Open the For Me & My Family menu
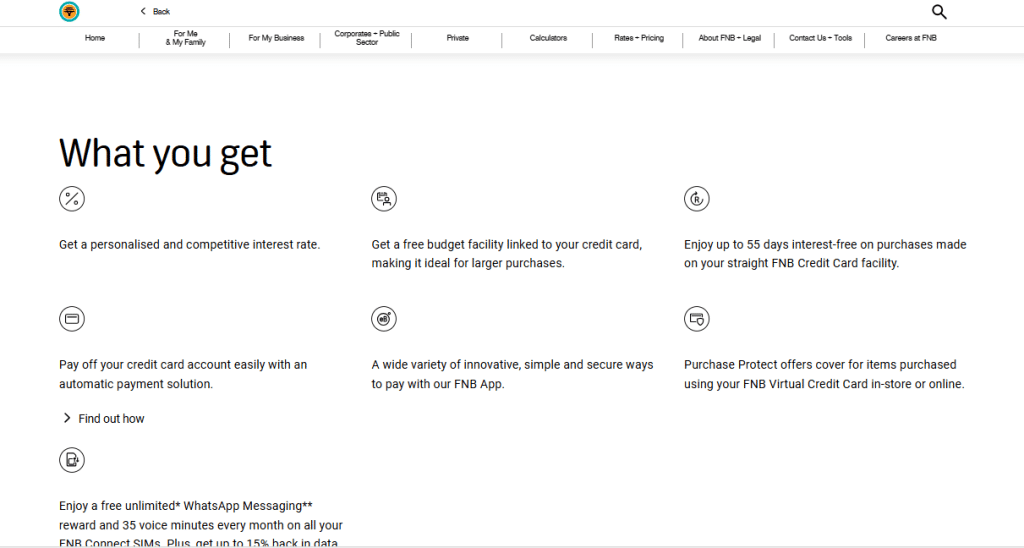This screenshot has width=1024, height=548. pos(185,38)
